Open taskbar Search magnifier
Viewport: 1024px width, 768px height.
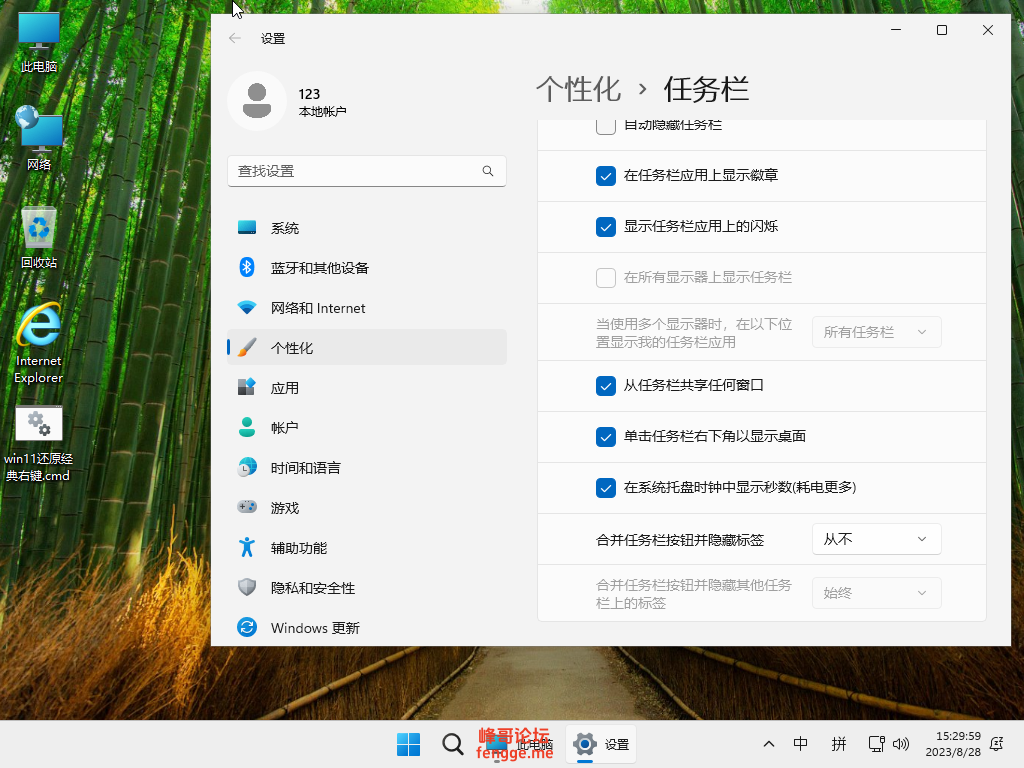[452, 744]
